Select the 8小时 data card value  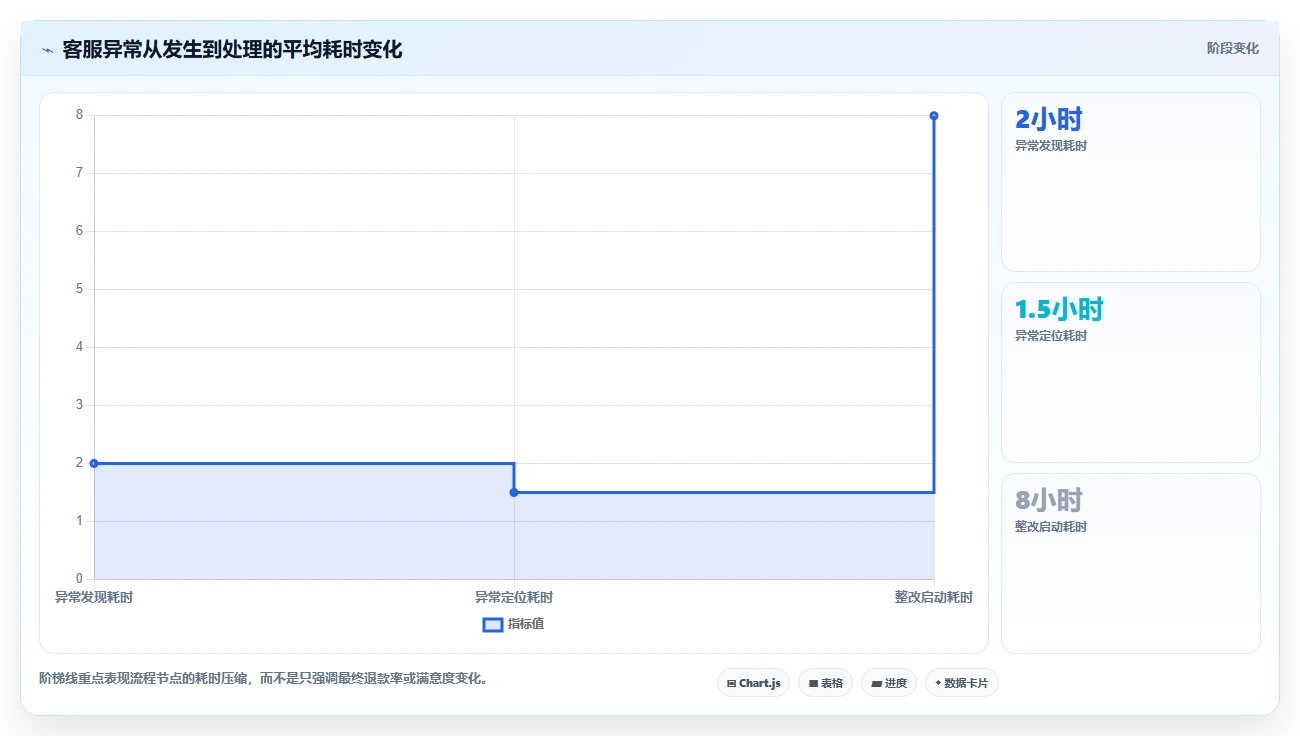pyautogui.click(x=1049, y=500)
